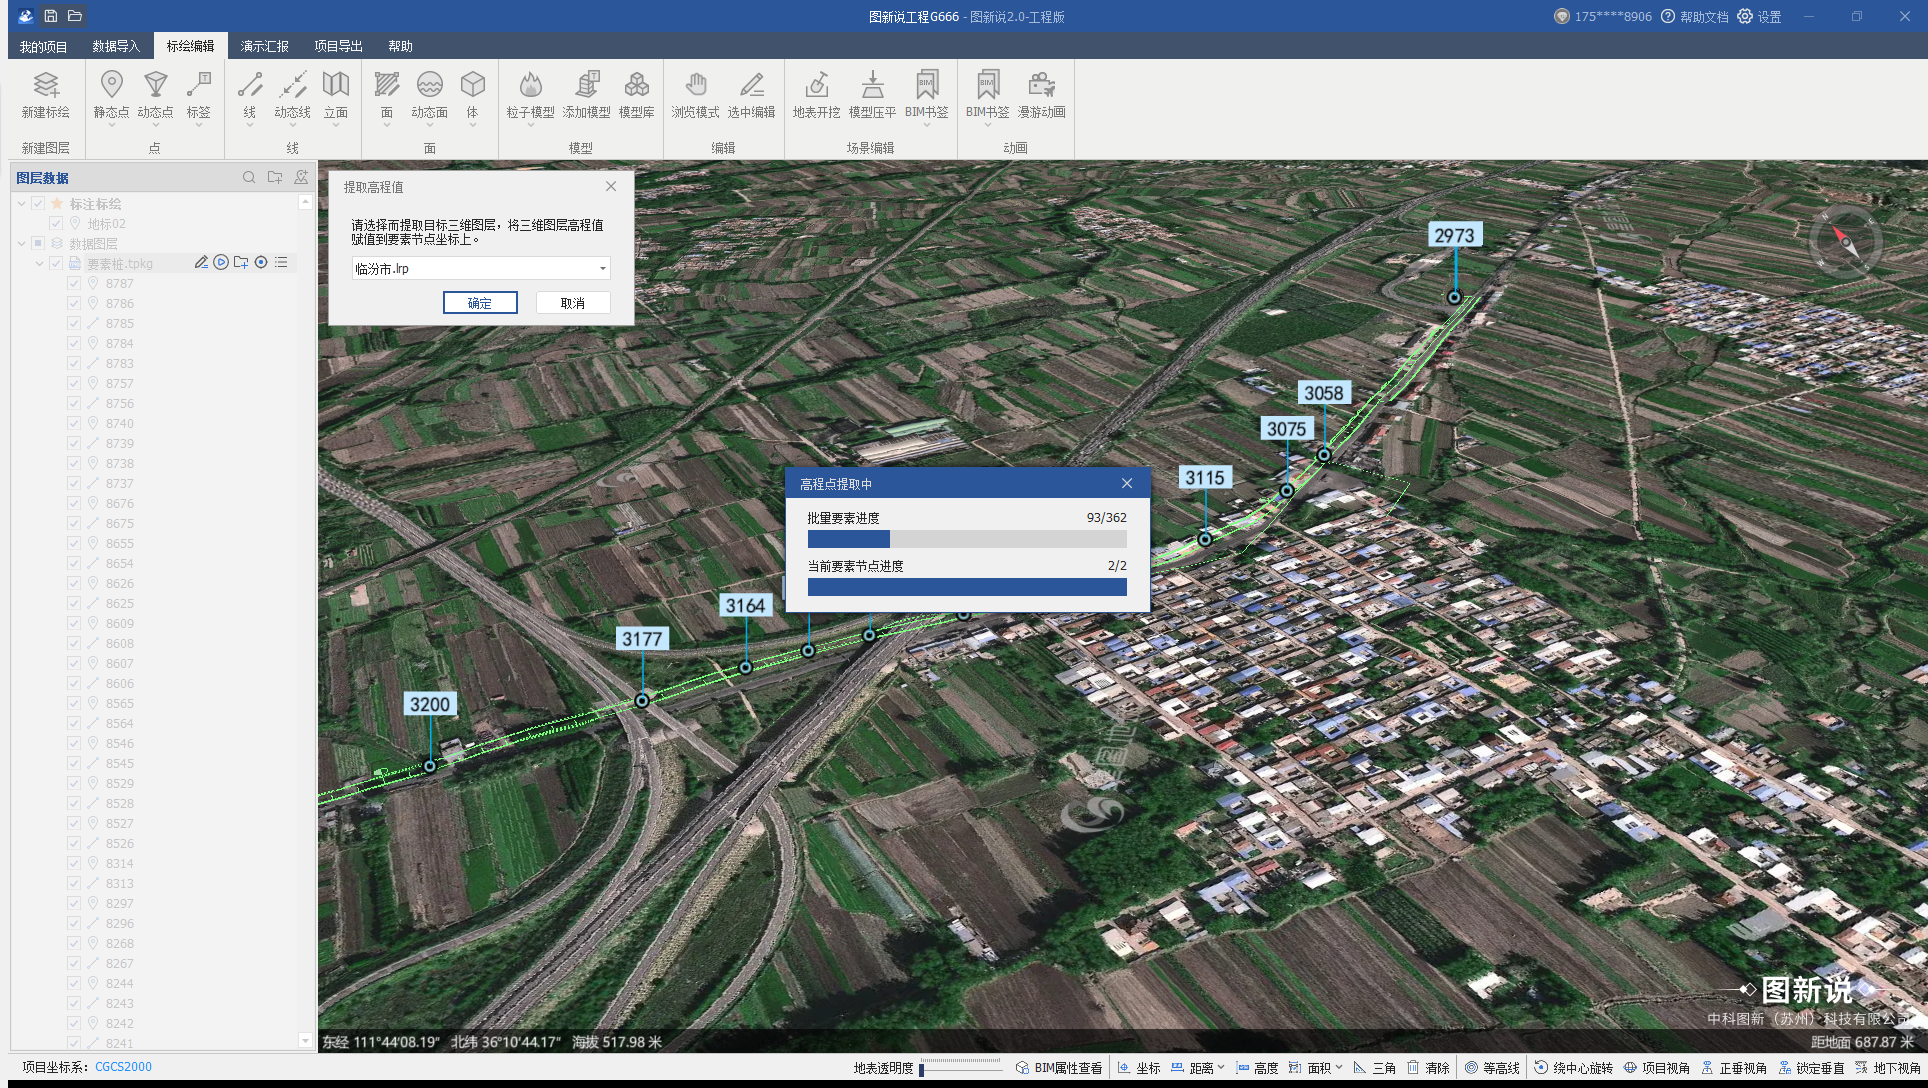Image resolution: width=1928 pixels, height=1088 pixels.
Task: Click the 批量要素进度 progress bar
Action: pos(967,539)
